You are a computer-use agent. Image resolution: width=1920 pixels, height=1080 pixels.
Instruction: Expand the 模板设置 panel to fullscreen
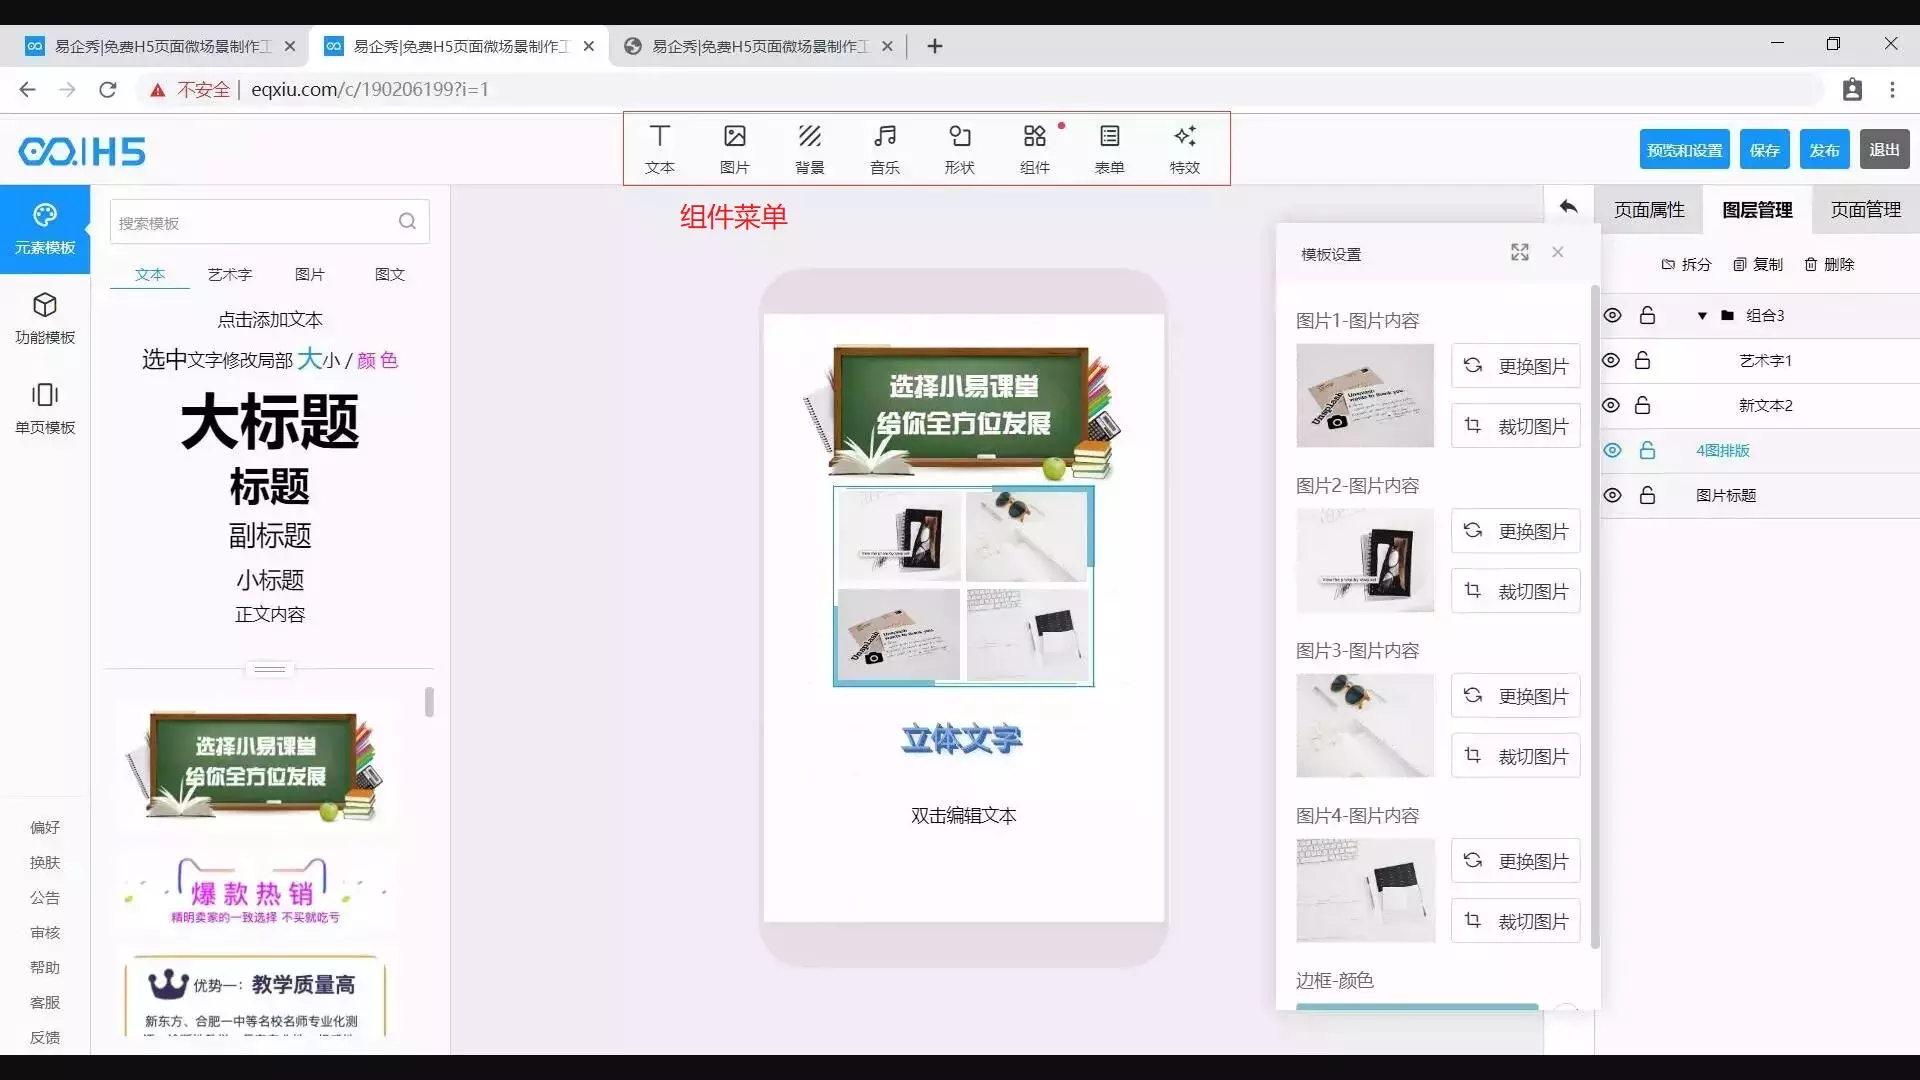click(x=1520, y=252)
